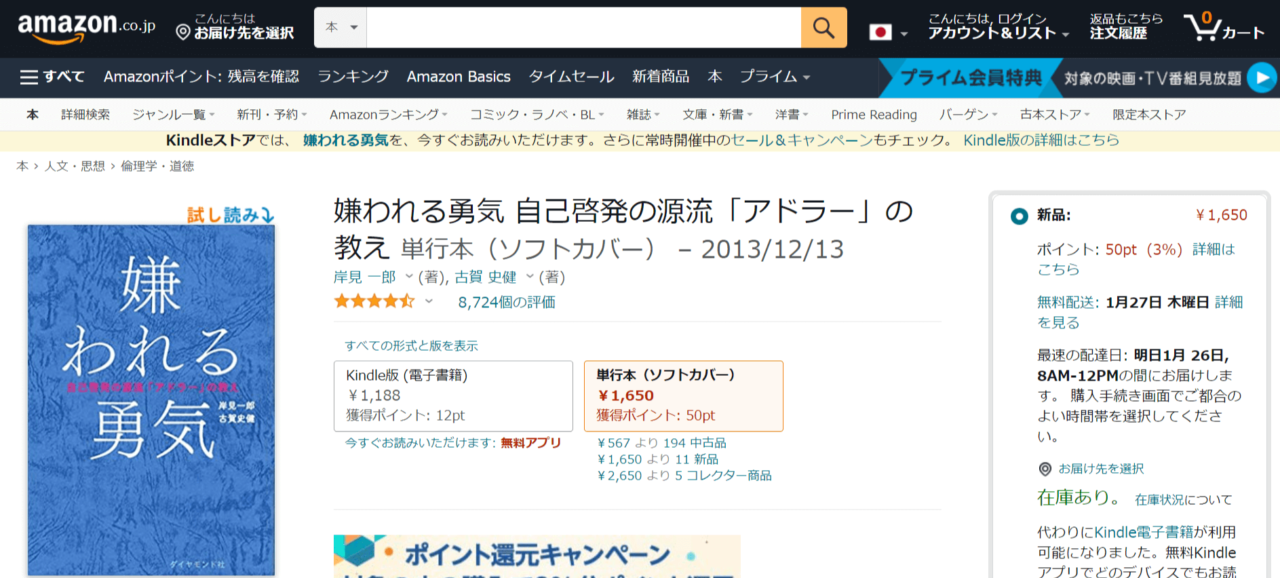Click into the search text field

coord(583,28)
